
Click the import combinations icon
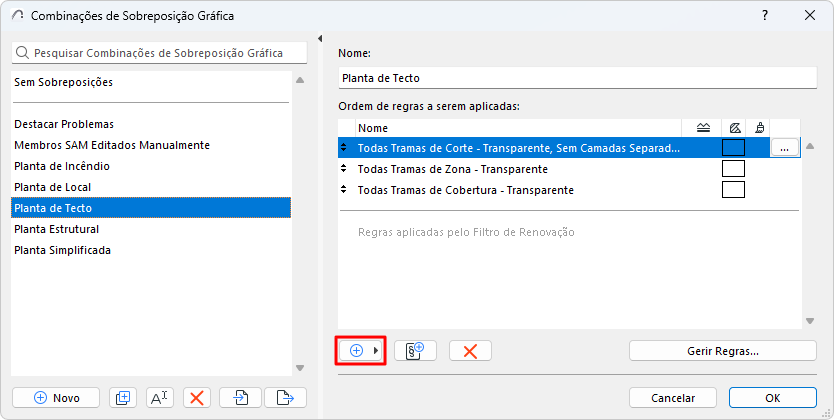241,397
